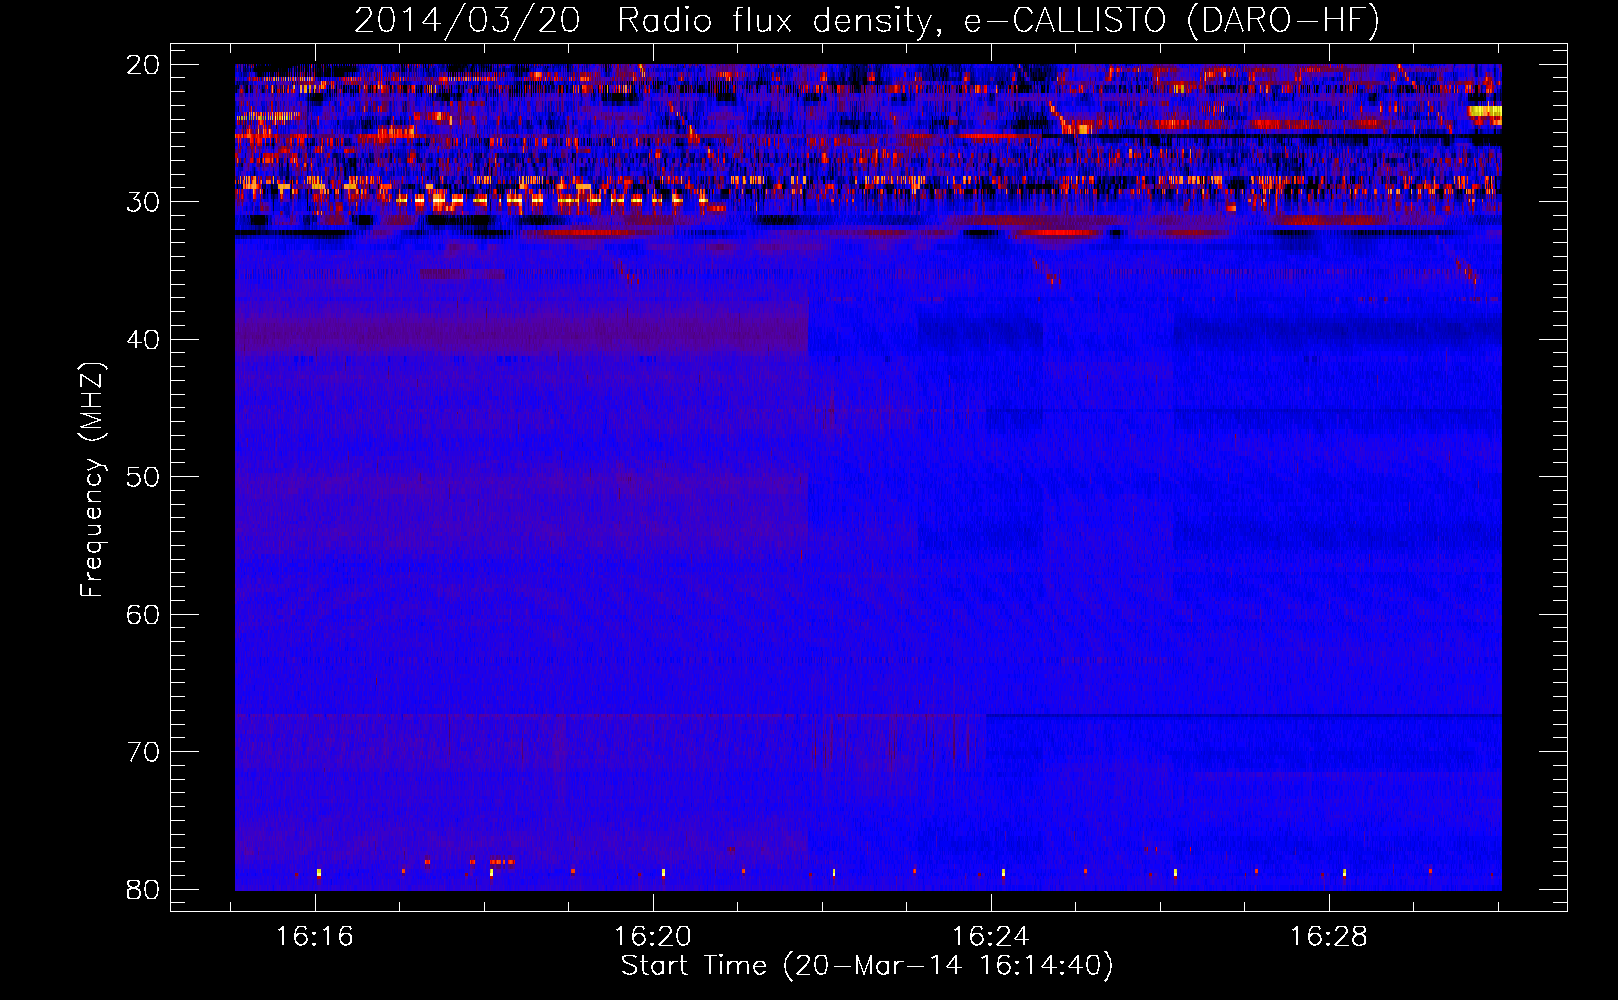
Task: Click the 'Frequency (MHZ)' axis label
Action: click(92, 479)
